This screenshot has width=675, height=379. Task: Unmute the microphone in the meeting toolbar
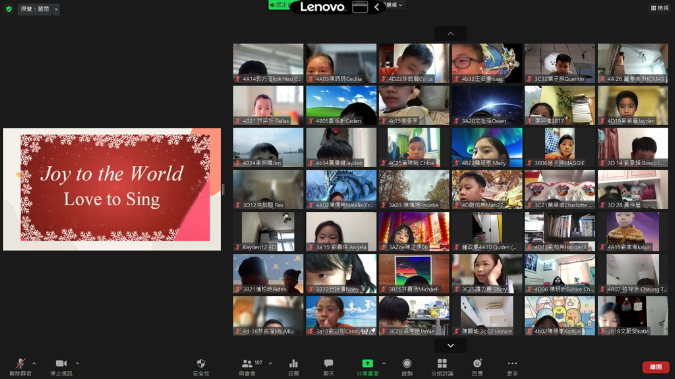click(20, 367)
